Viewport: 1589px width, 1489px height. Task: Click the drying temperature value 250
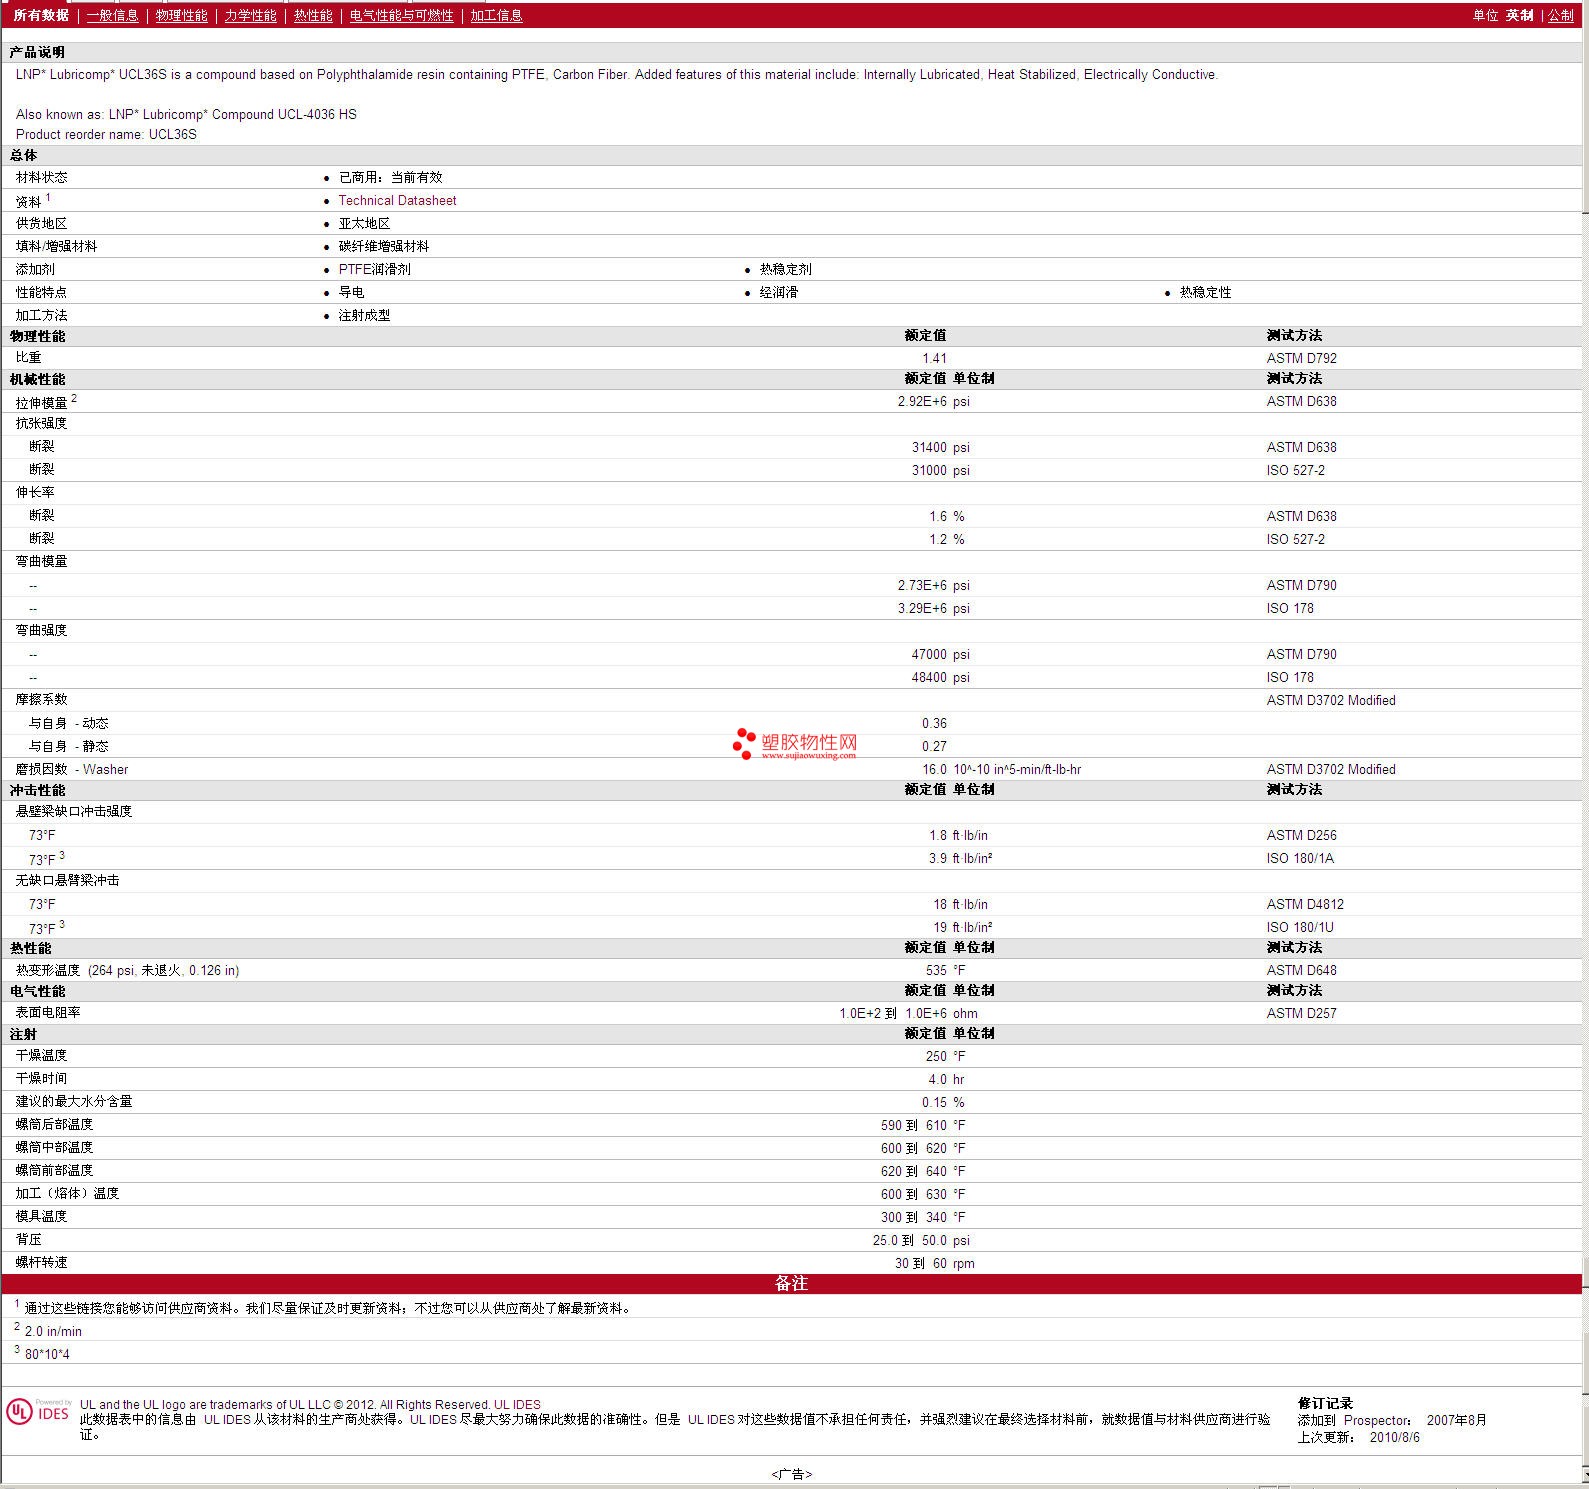click(936, 1056)
